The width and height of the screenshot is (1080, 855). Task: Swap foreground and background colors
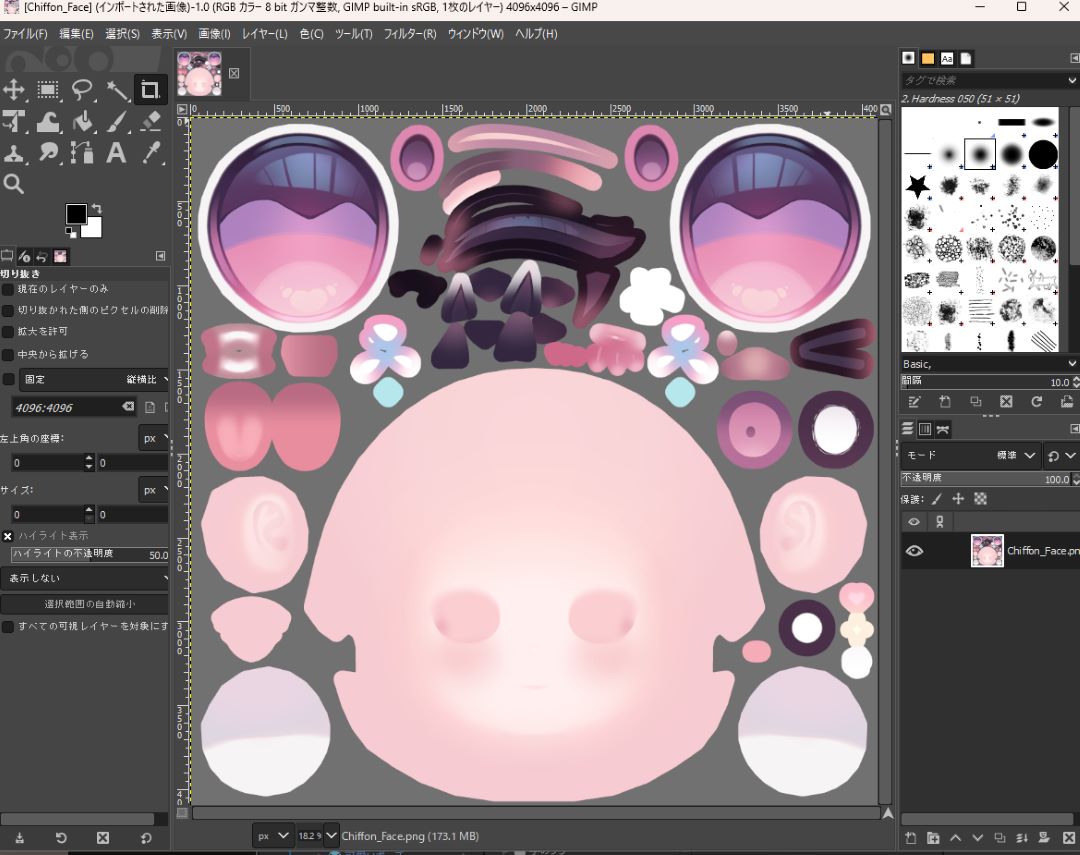(97, 208)
